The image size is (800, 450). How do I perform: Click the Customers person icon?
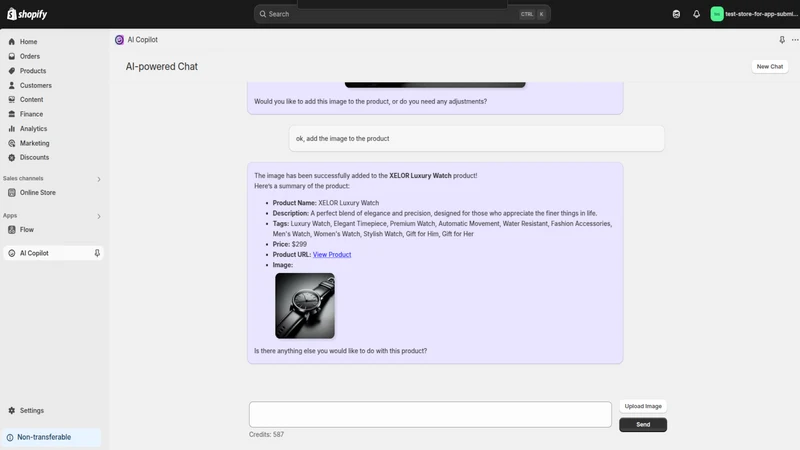(12, 85)
